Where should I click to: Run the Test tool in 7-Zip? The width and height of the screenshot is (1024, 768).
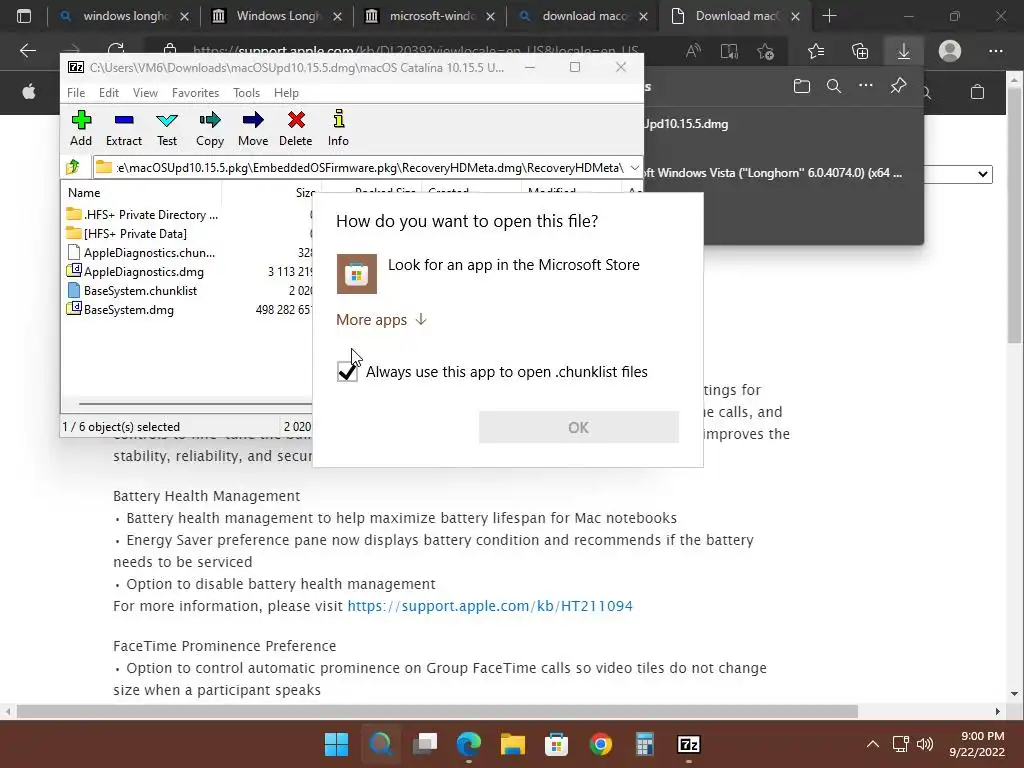[x=167, y=128]
